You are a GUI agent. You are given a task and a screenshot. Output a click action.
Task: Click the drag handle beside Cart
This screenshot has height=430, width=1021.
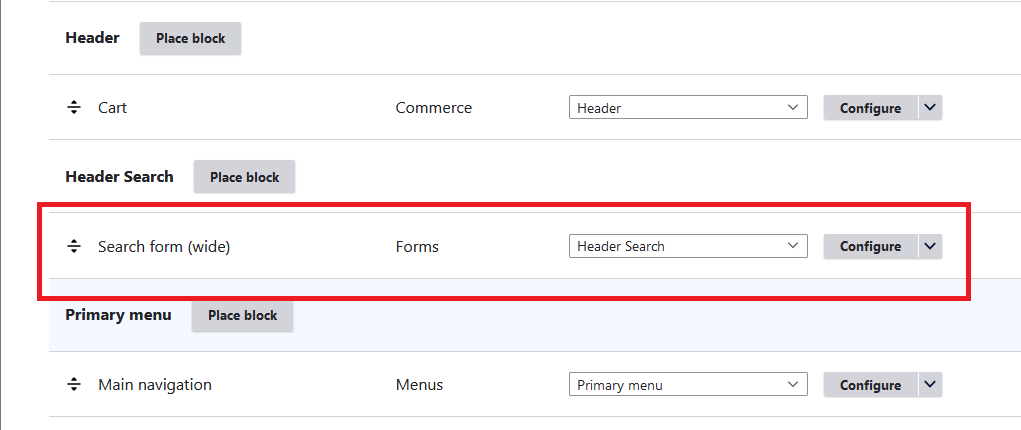pos(73,107)
